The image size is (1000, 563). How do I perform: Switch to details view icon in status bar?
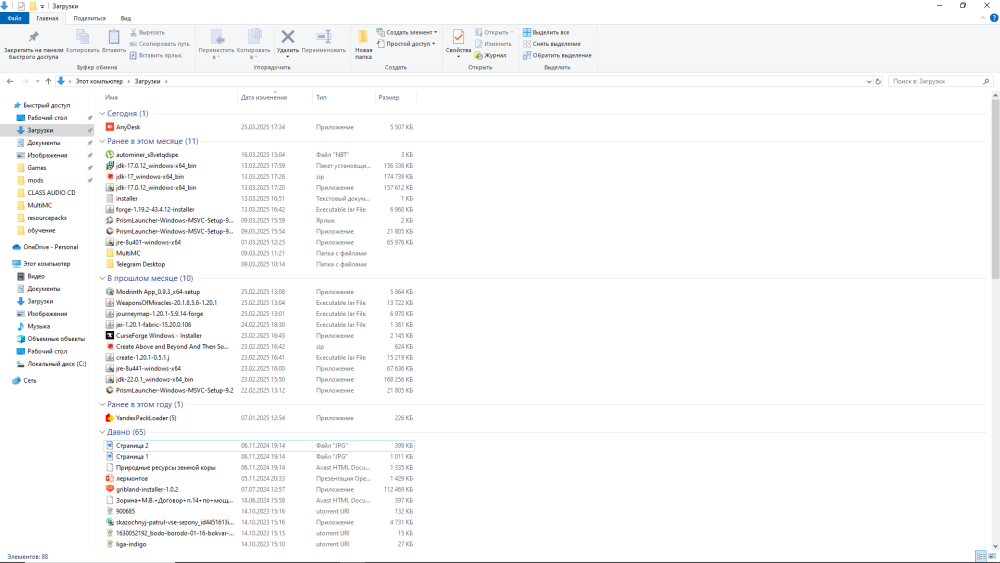point(981,557)
